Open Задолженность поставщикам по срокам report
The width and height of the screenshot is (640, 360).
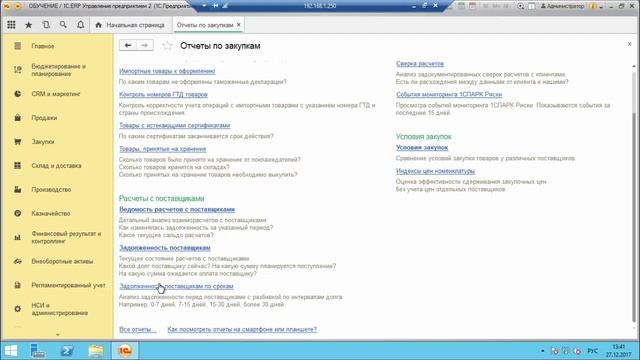pos(176,286)
